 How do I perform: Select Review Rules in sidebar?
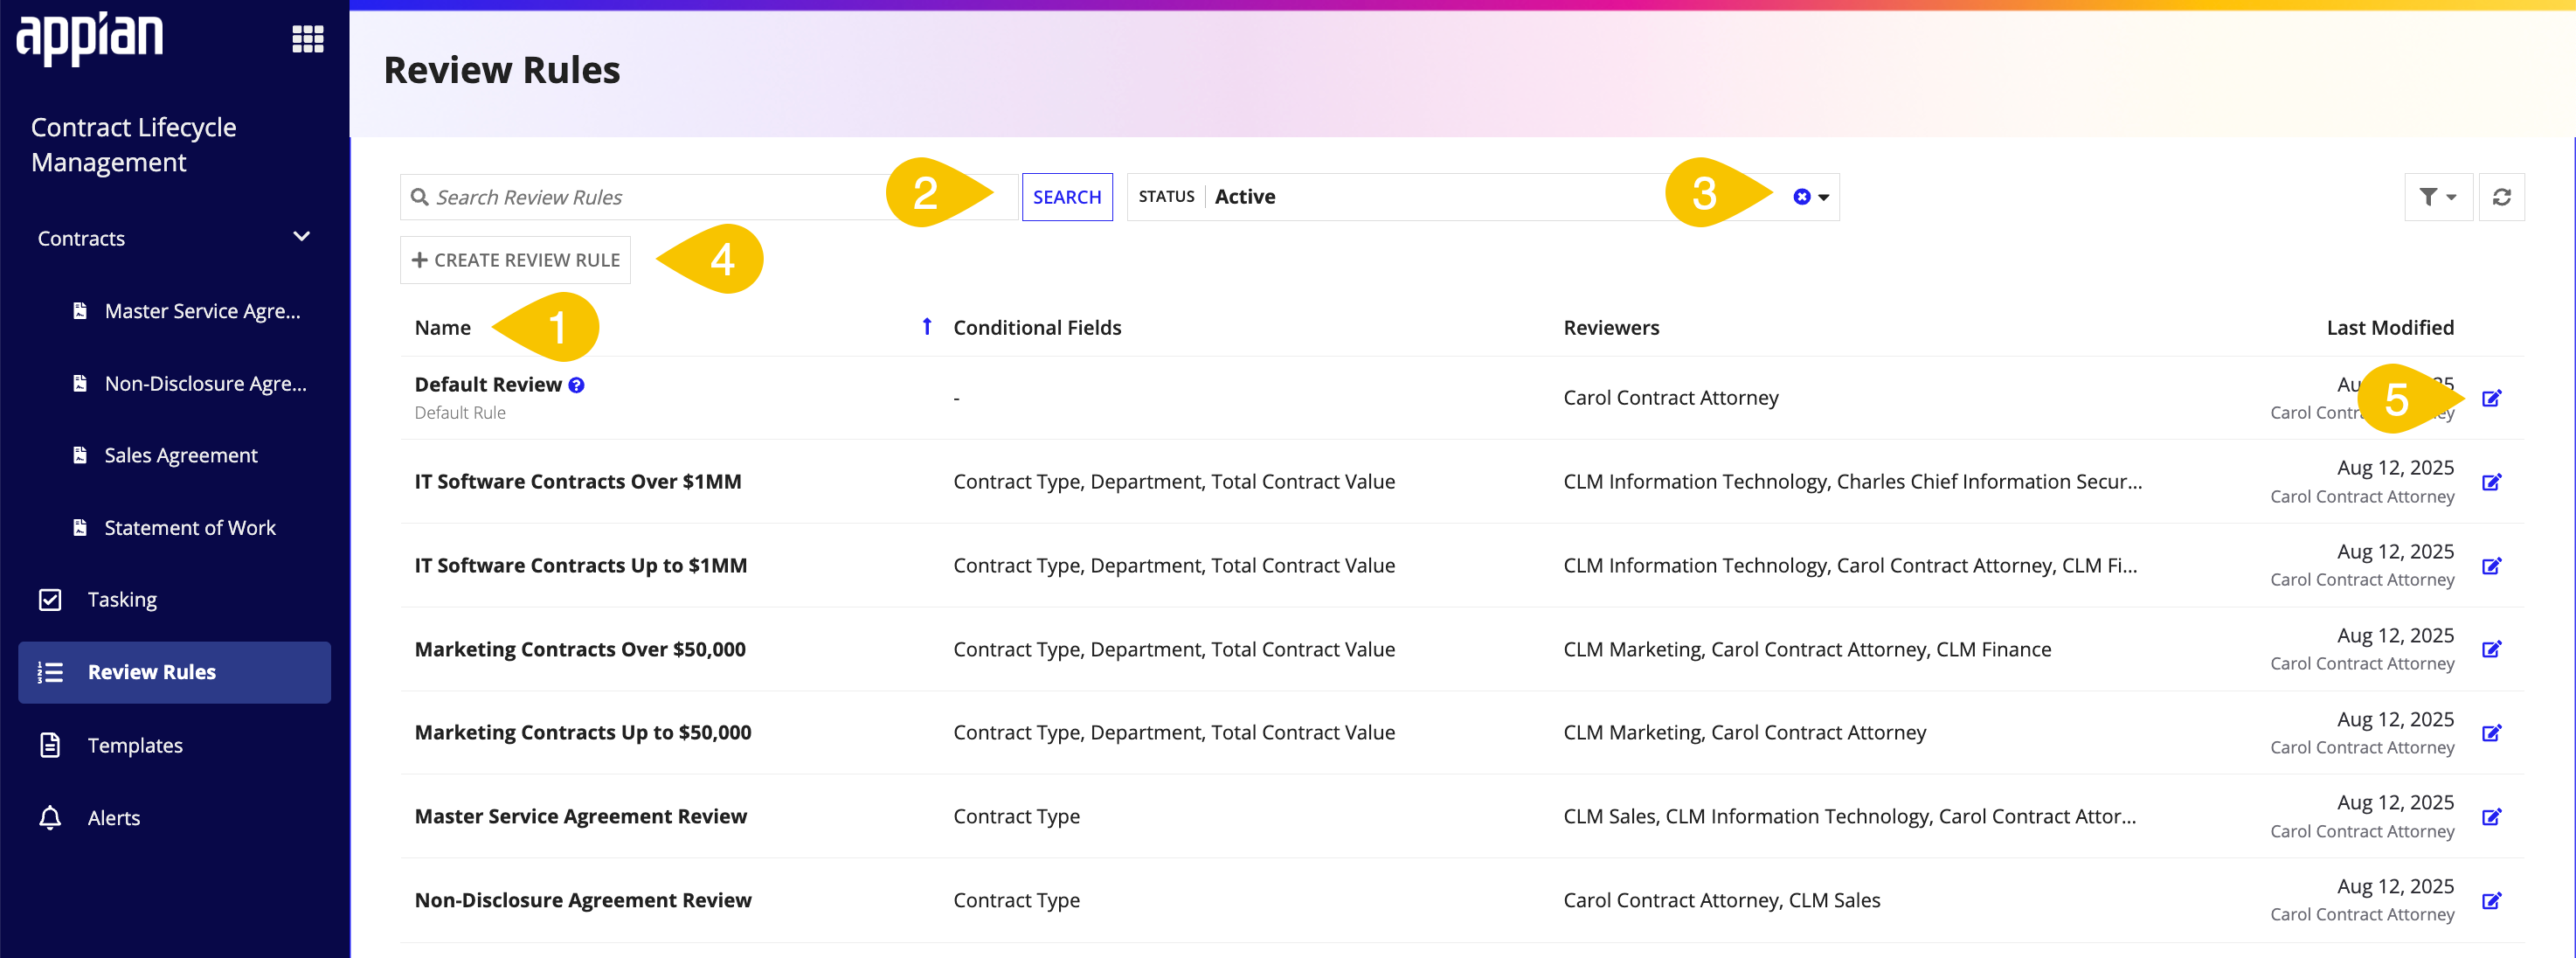tap(174, 672)
